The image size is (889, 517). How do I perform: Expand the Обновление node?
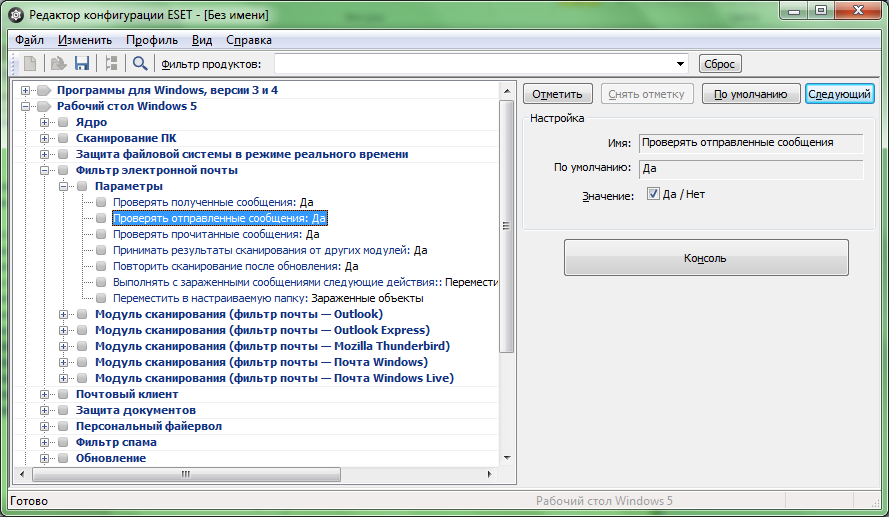click(44, 458)
